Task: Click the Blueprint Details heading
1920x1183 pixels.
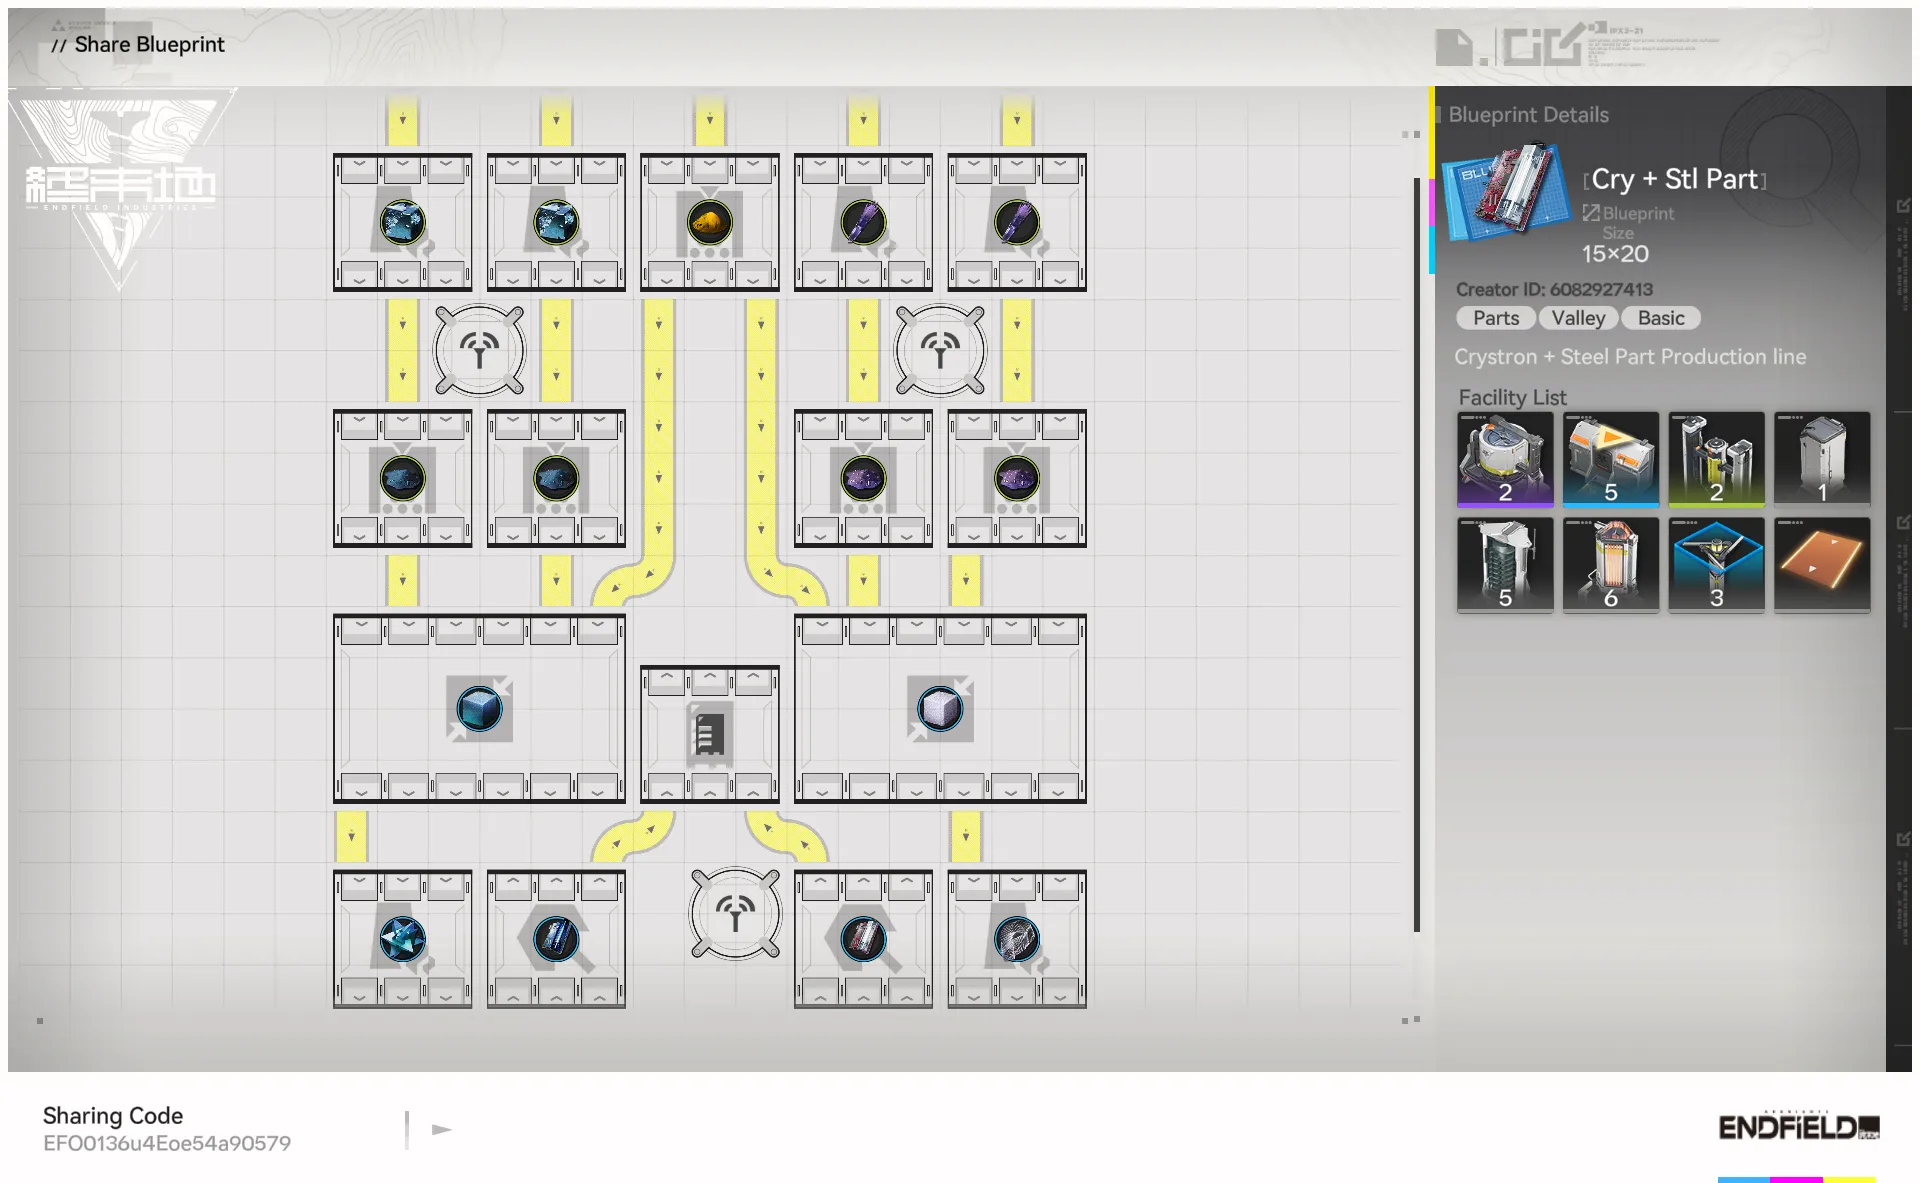Action: 1528,115
